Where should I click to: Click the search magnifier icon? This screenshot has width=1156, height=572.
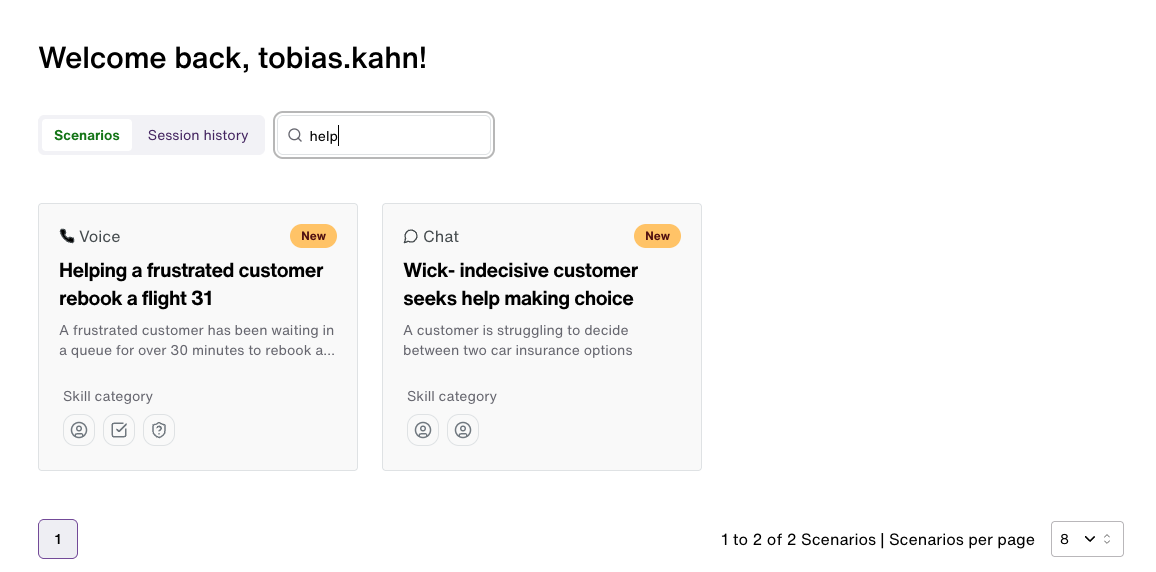coord(295,136)
